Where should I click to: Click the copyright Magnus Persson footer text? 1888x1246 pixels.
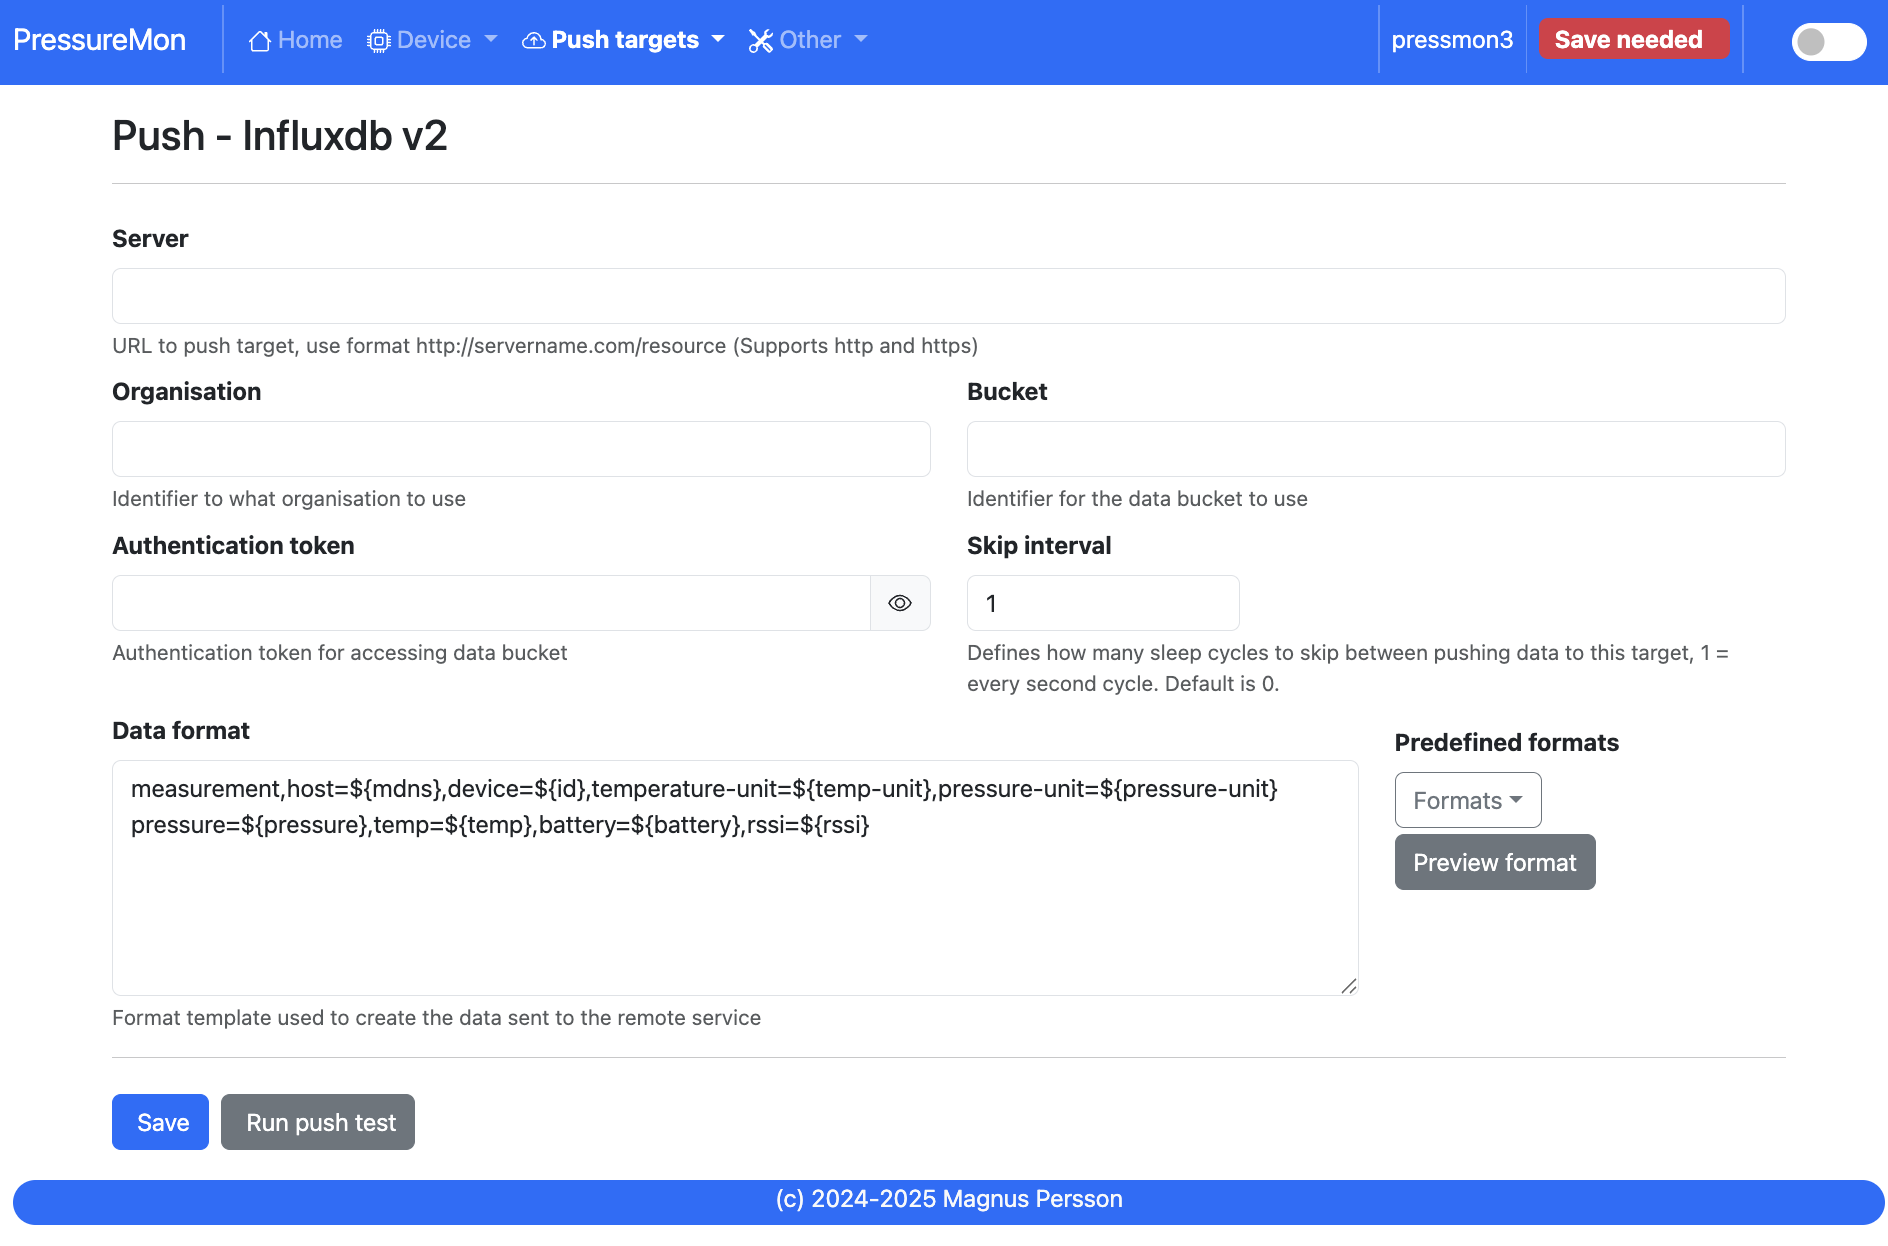(949, 1199)
